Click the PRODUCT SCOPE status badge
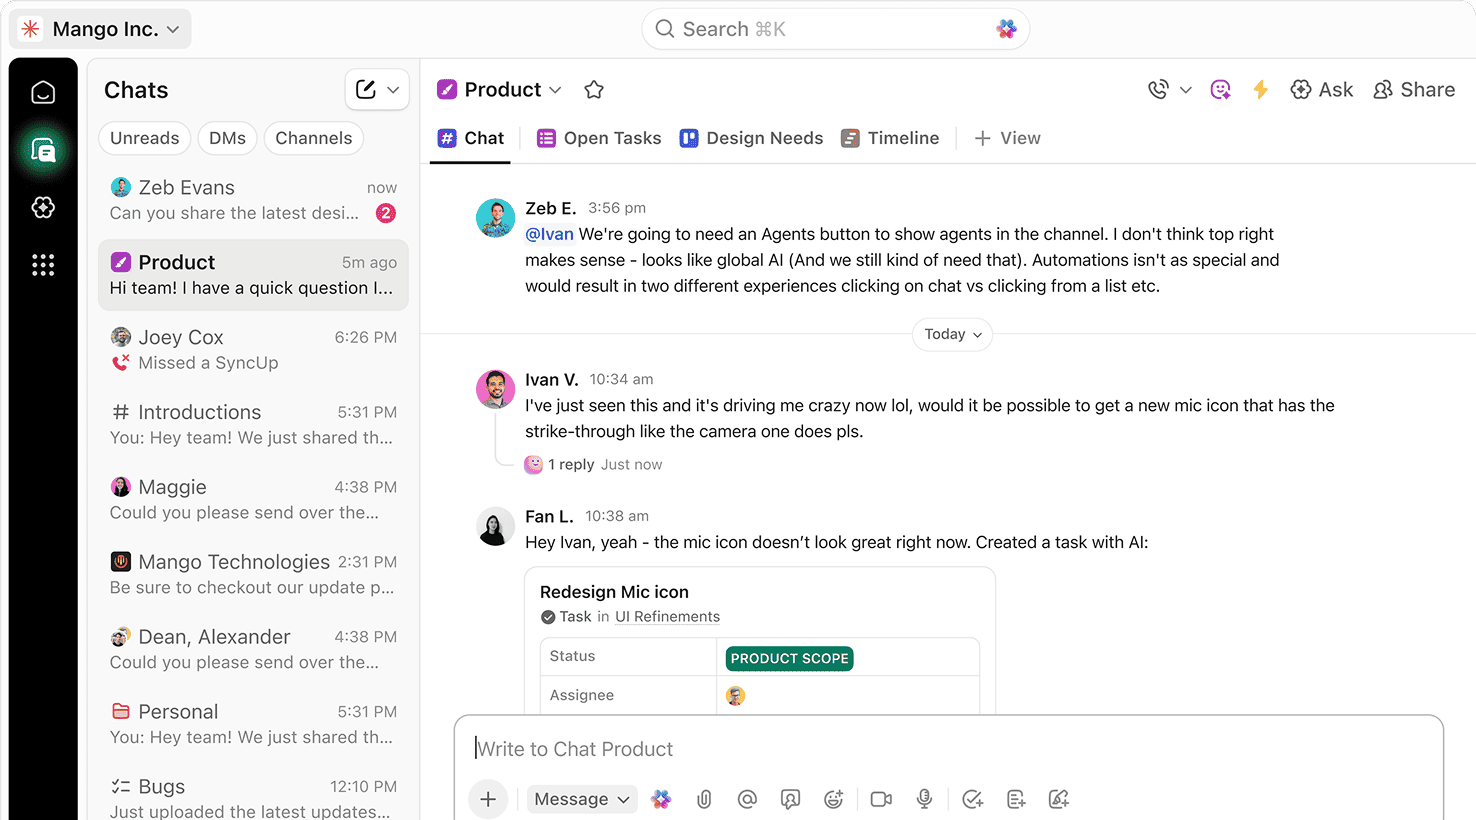 point(789,658)
